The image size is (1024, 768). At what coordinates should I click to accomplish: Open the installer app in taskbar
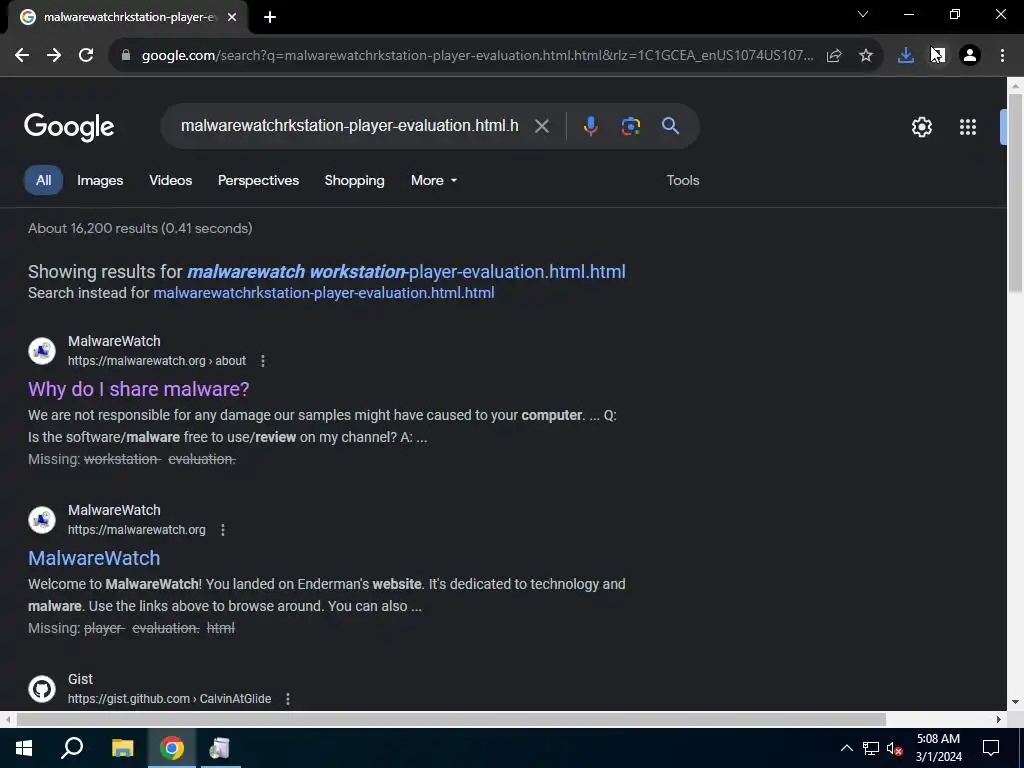click(219, 748)
